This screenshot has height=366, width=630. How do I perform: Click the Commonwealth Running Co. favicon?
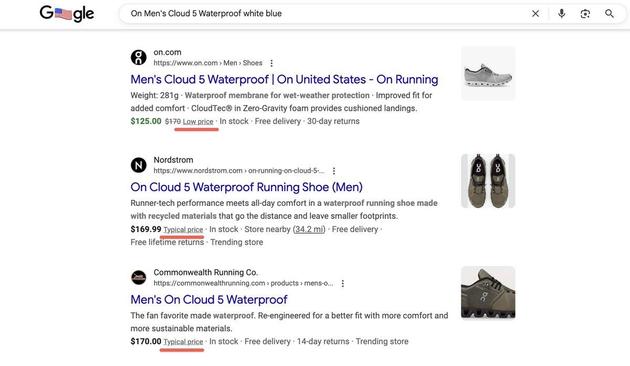[139, 277]
